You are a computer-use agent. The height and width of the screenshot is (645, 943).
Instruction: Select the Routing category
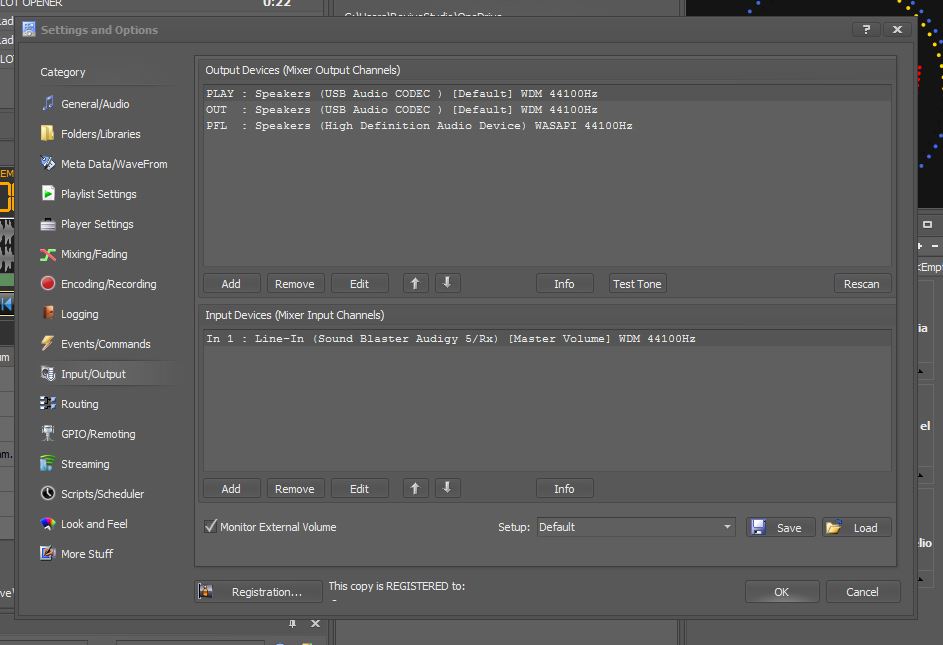point(79,404)
